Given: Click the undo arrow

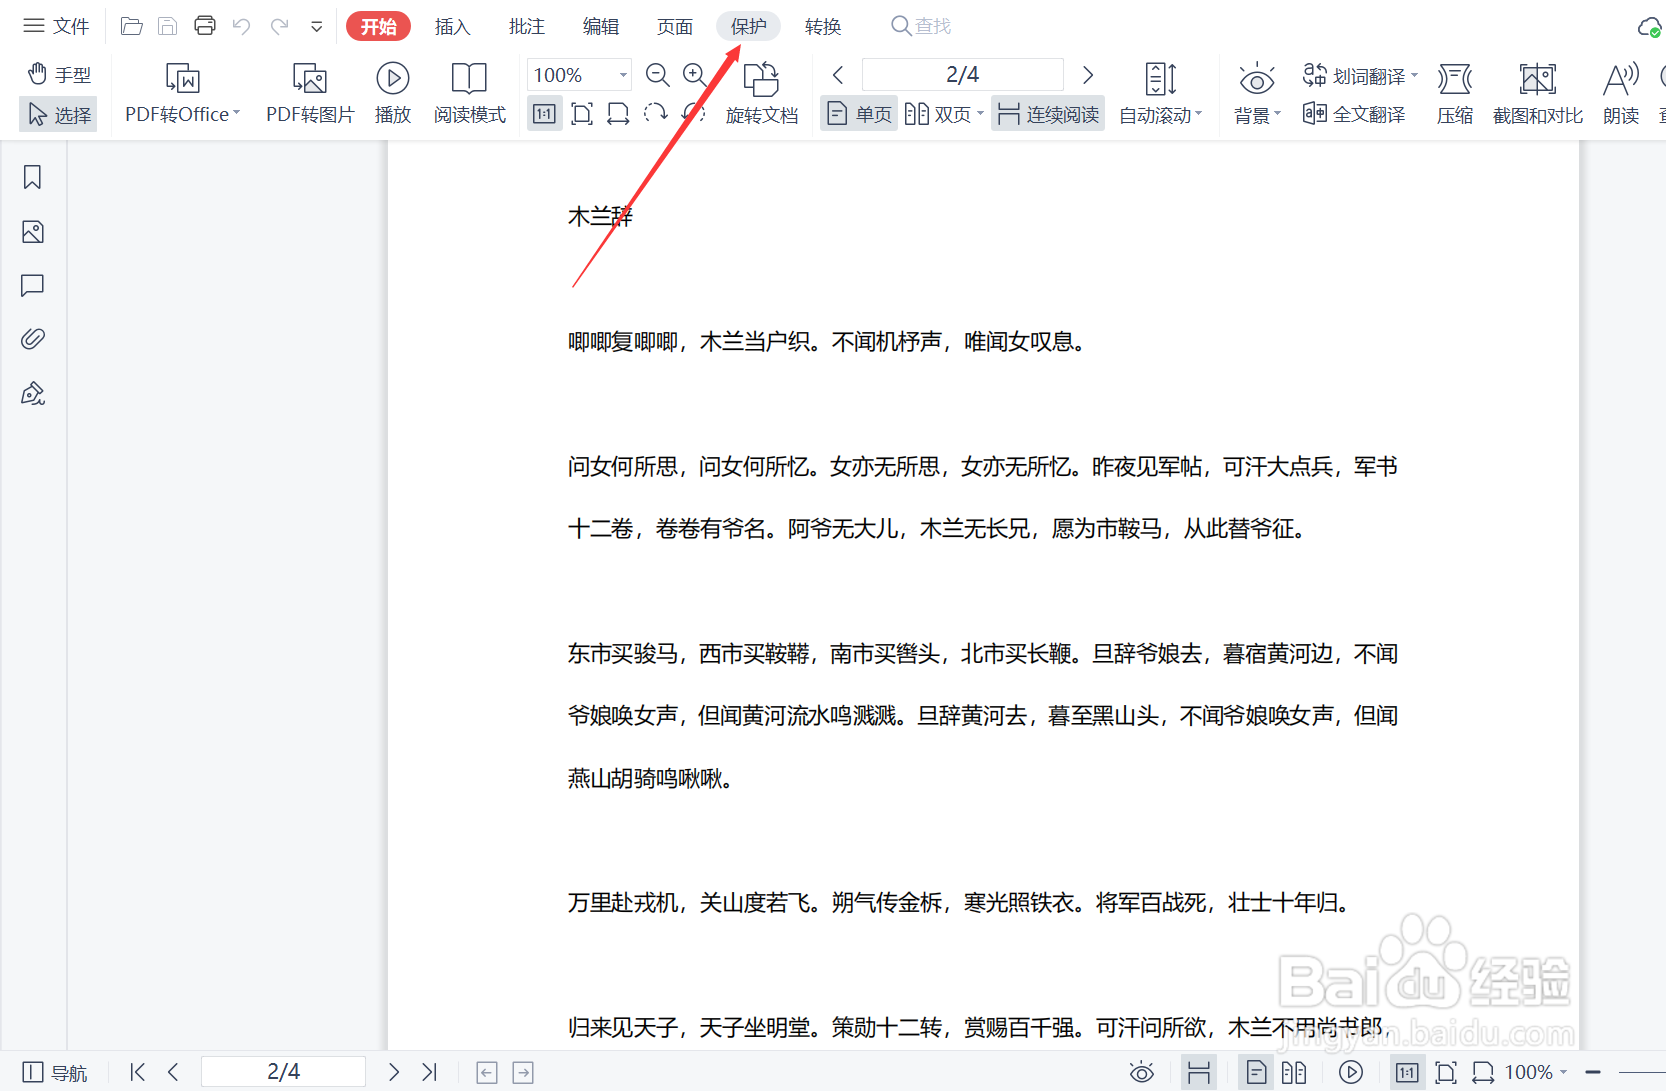Looking at the screenshot, I should (241, 26).
